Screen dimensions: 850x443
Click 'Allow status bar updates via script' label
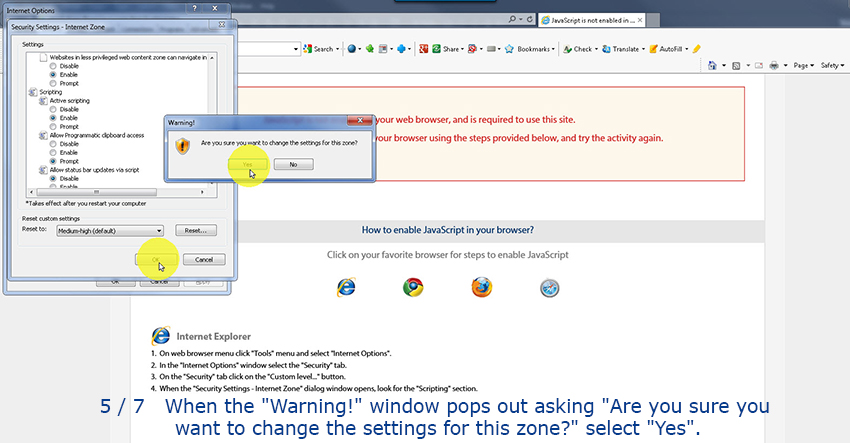pyautogui.click(x=94, y=170)
